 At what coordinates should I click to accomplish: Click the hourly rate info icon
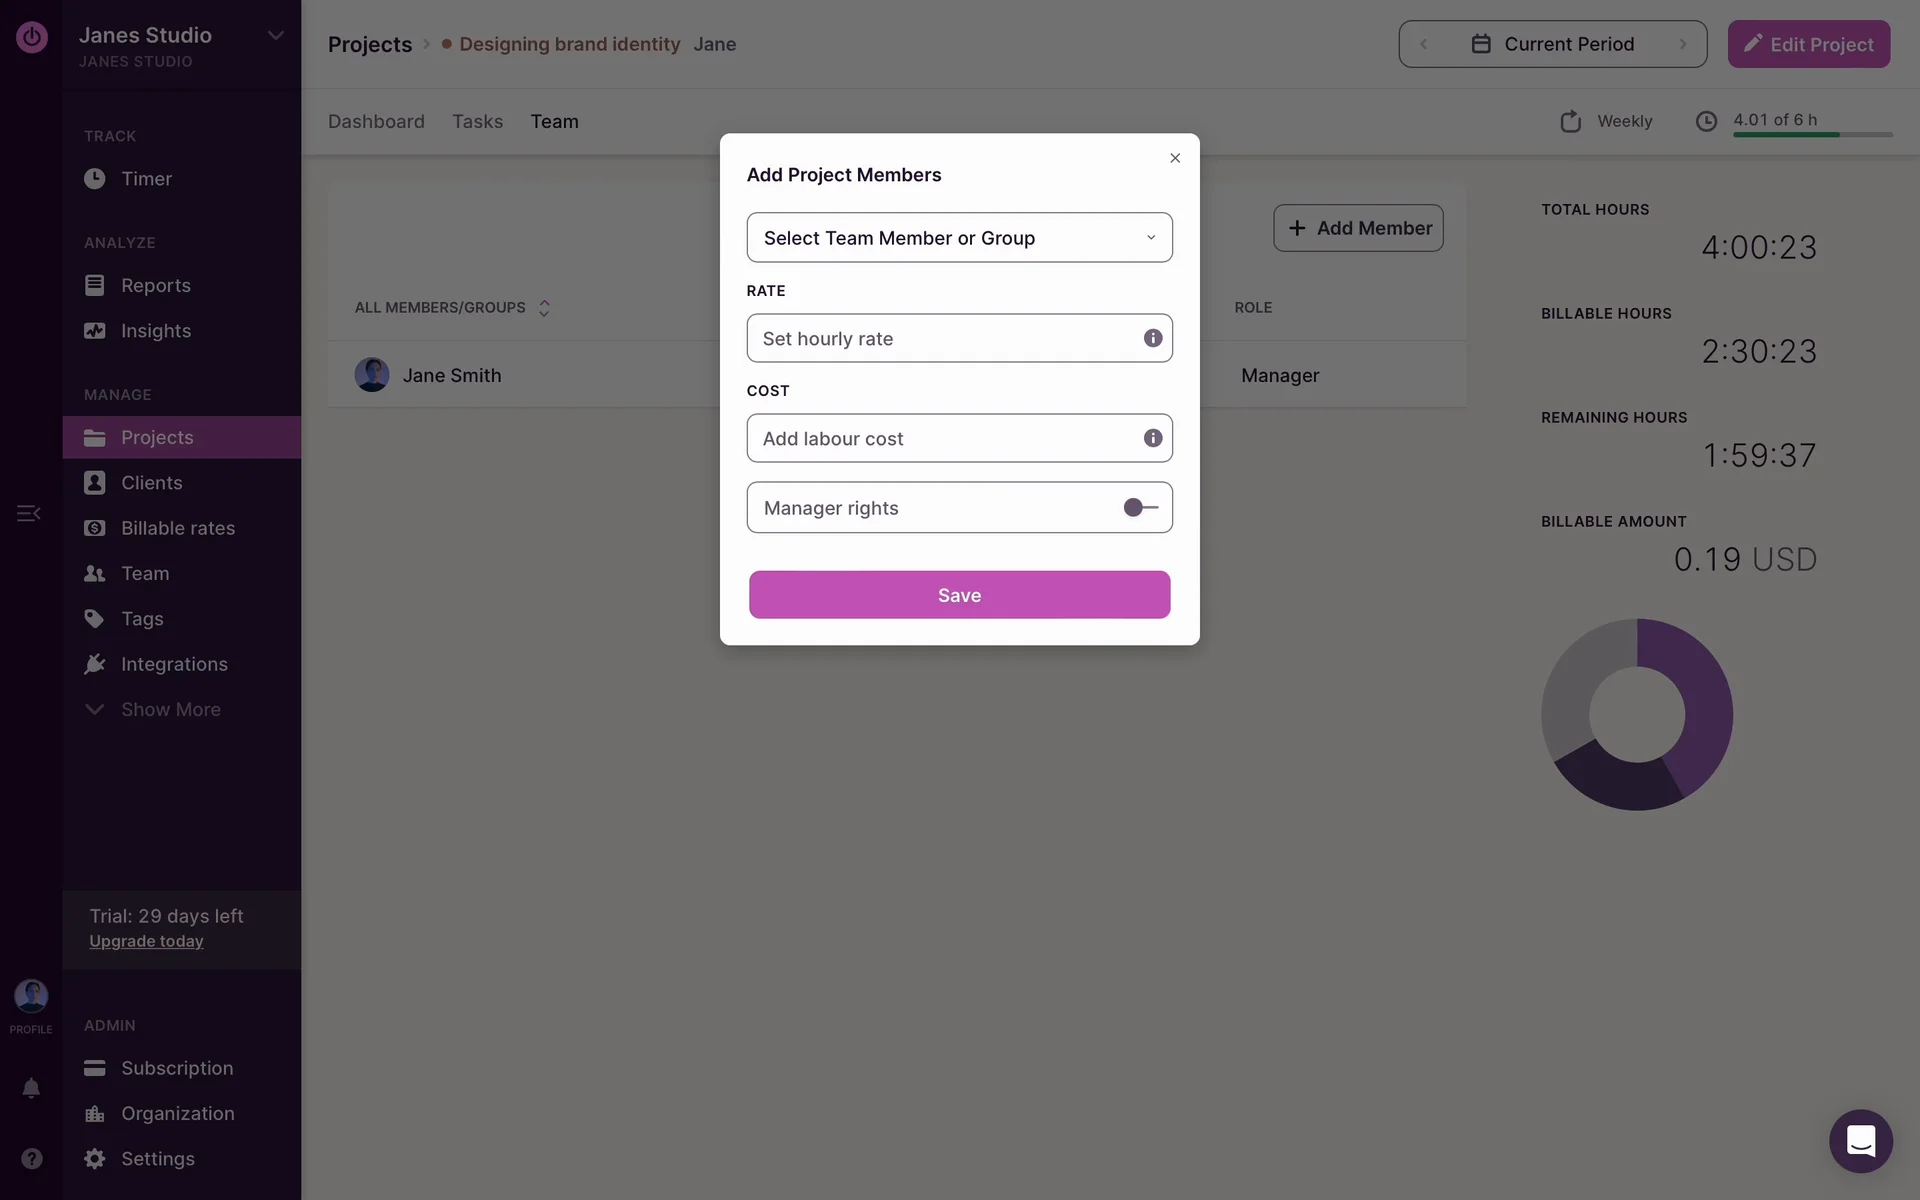click(1153, 338)
